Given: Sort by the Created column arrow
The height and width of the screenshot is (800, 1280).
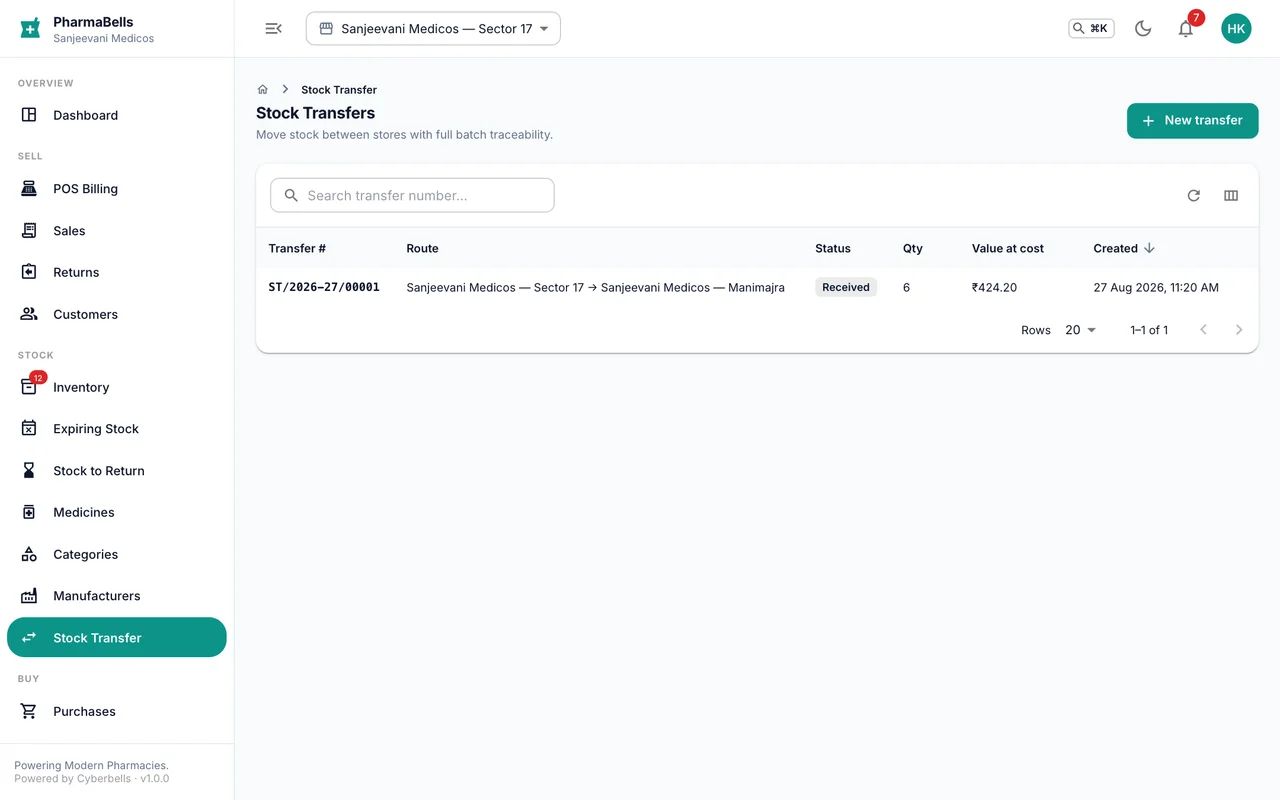Looking at the screenshot, I should coord(1149,248).
